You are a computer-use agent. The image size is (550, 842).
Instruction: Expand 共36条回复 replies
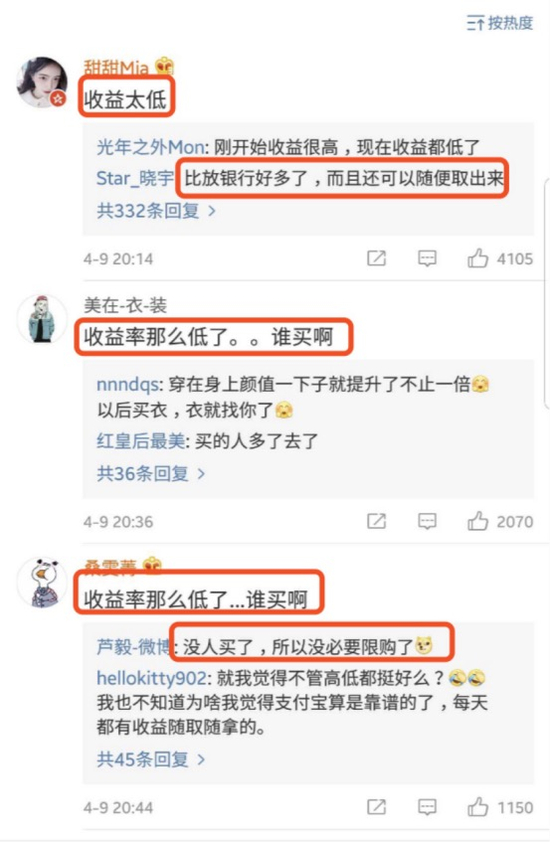(151, 474)
